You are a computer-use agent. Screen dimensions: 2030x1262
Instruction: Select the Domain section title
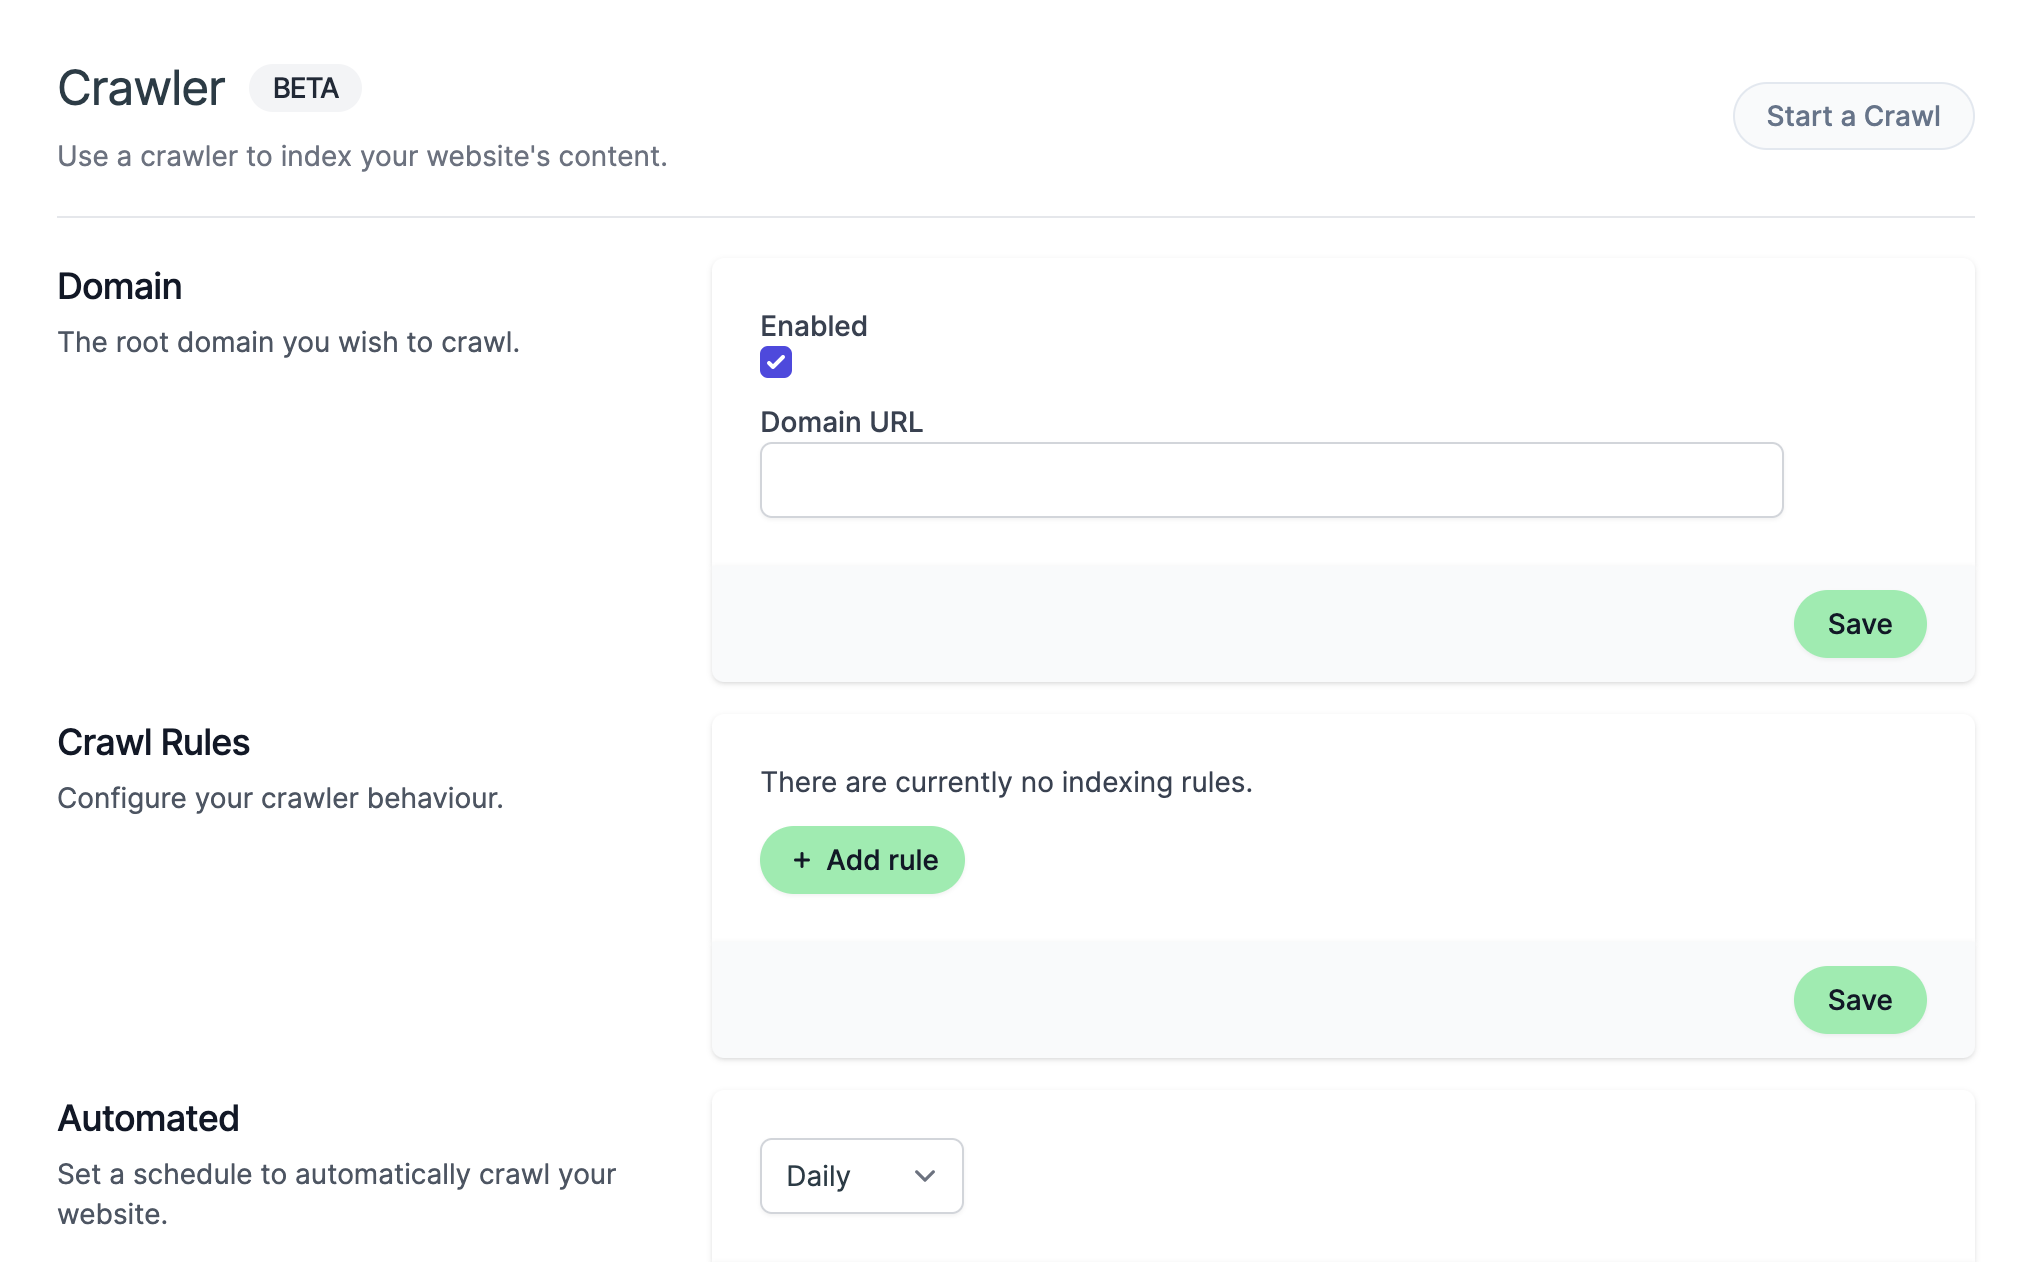119,287
